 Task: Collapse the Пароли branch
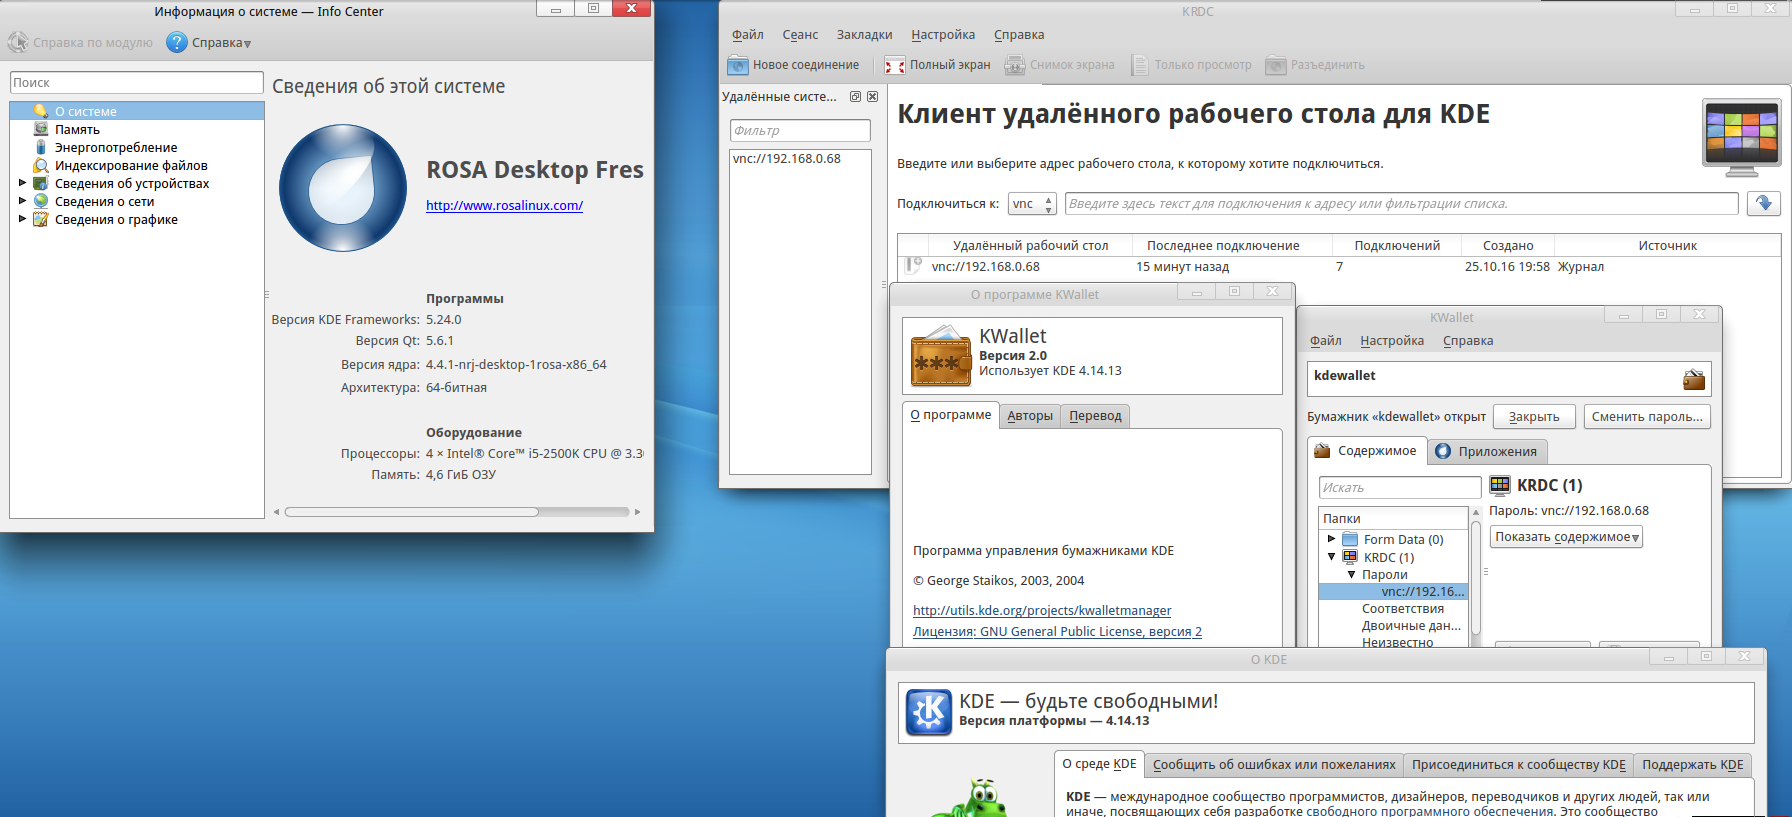pos(1351,575)
